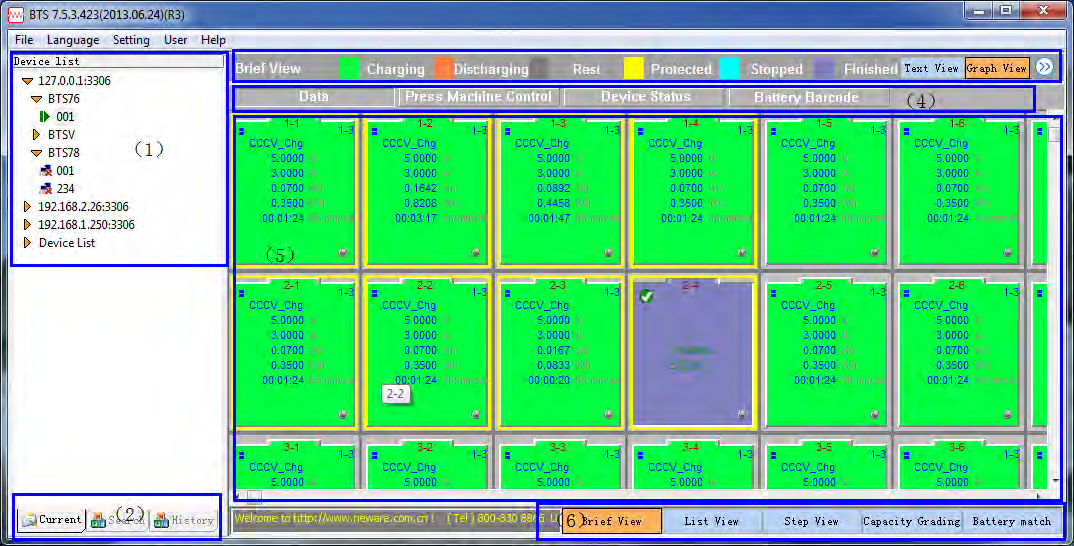Open the User menu
The image size is (1074, 546).
click(175, 40)
